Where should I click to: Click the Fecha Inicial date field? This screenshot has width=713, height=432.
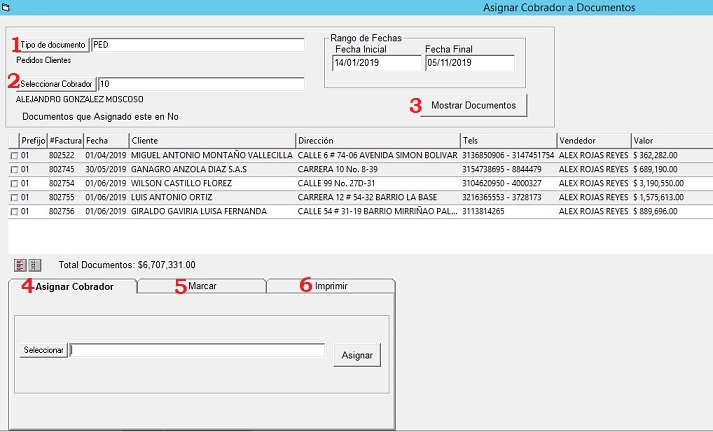[377, 62]
